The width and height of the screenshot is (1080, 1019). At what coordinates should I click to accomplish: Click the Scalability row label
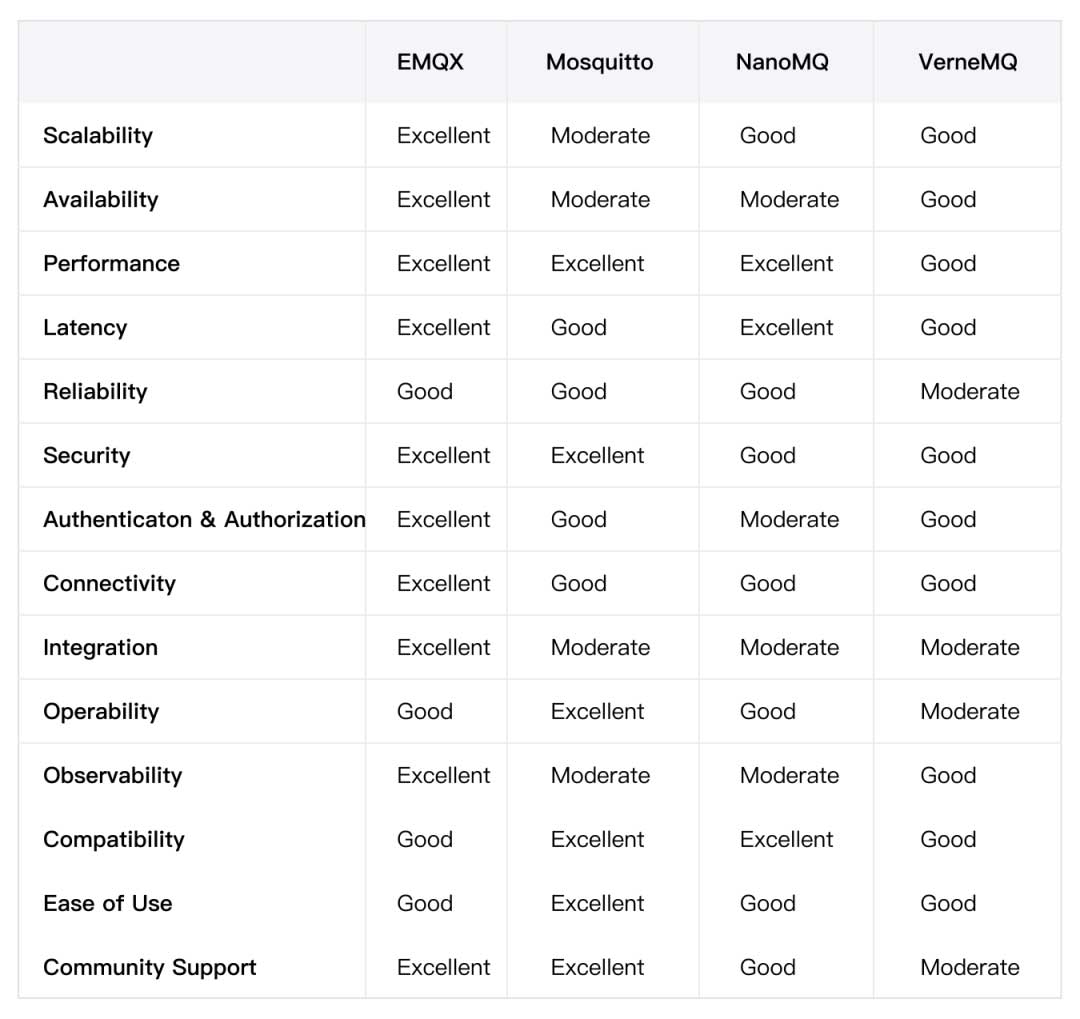click(x=98, y=135)
